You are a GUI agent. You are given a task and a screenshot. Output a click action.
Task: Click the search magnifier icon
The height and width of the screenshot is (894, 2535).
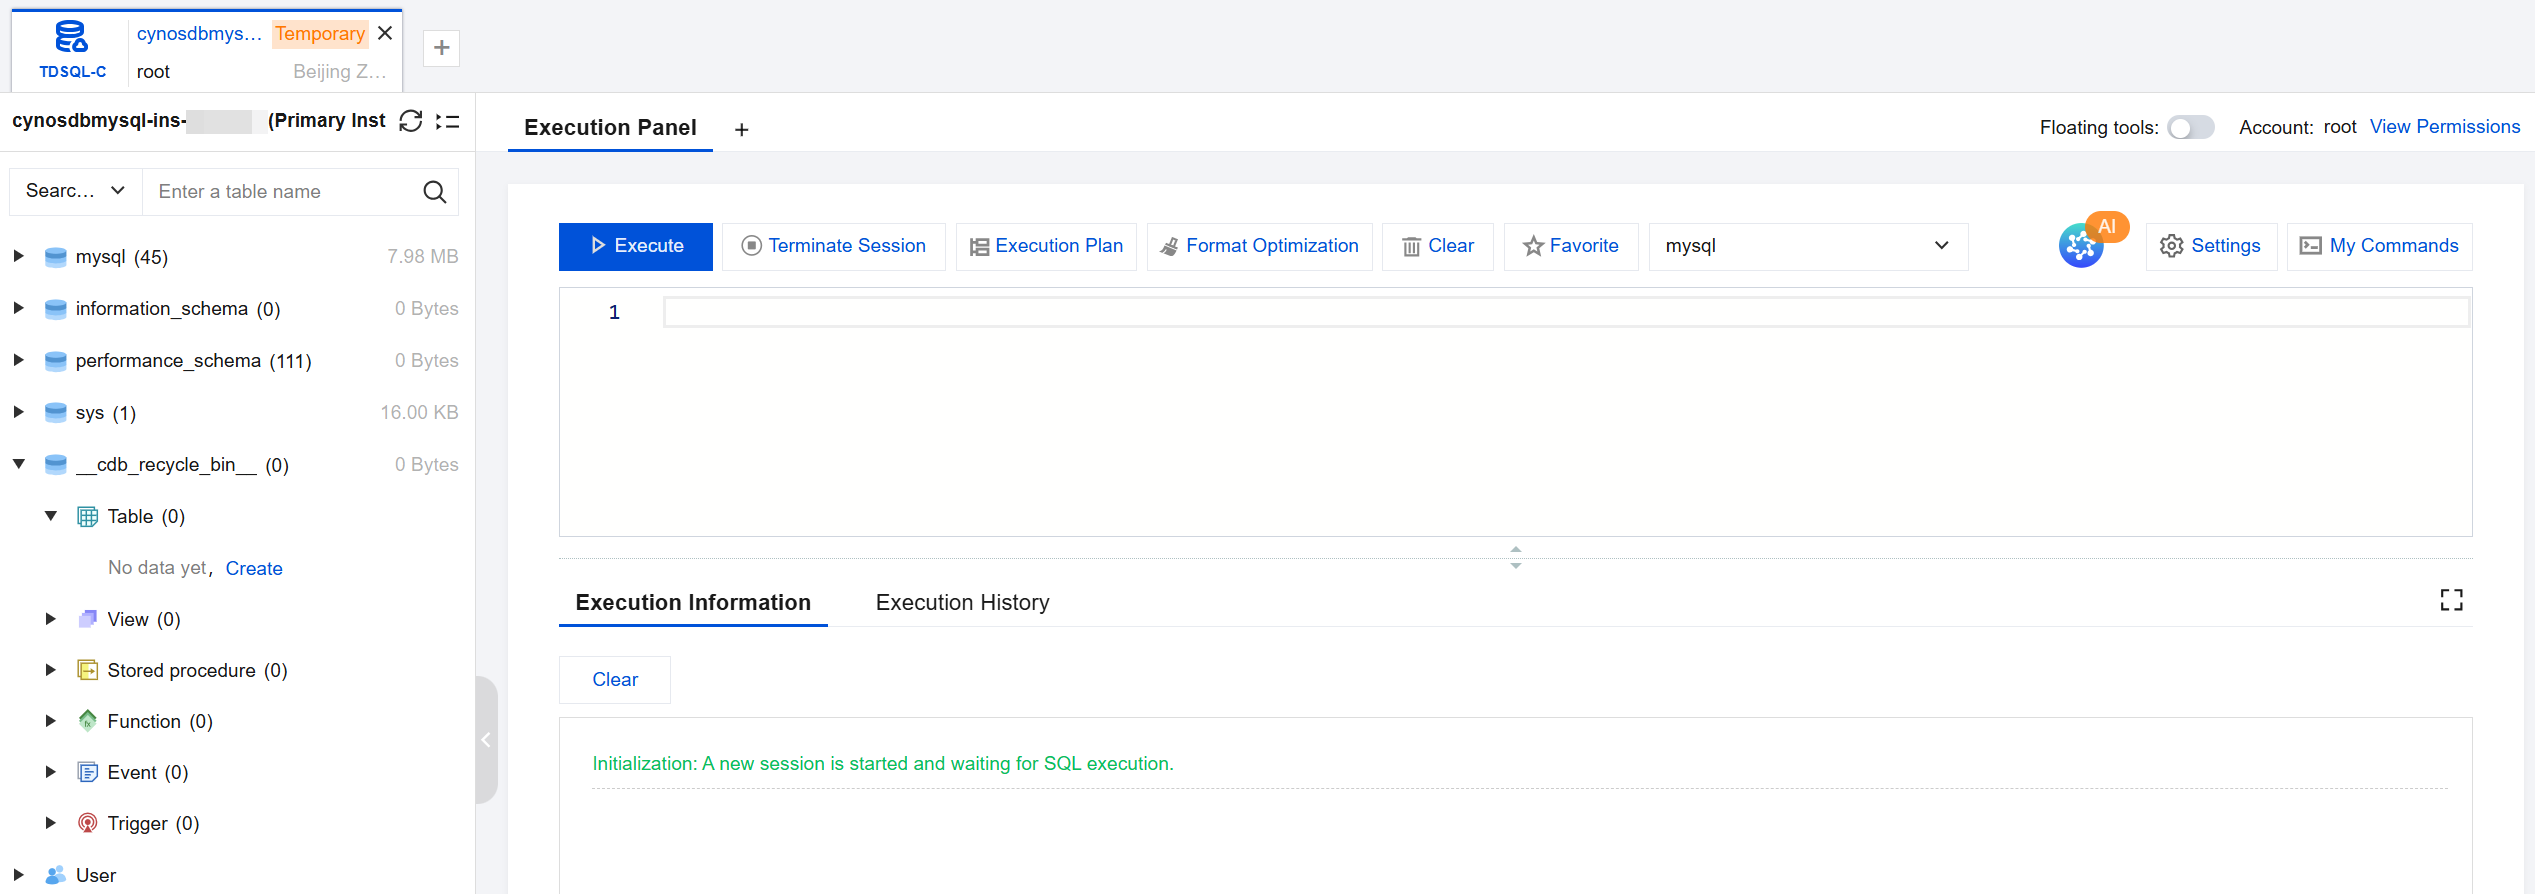click(434, 192)
